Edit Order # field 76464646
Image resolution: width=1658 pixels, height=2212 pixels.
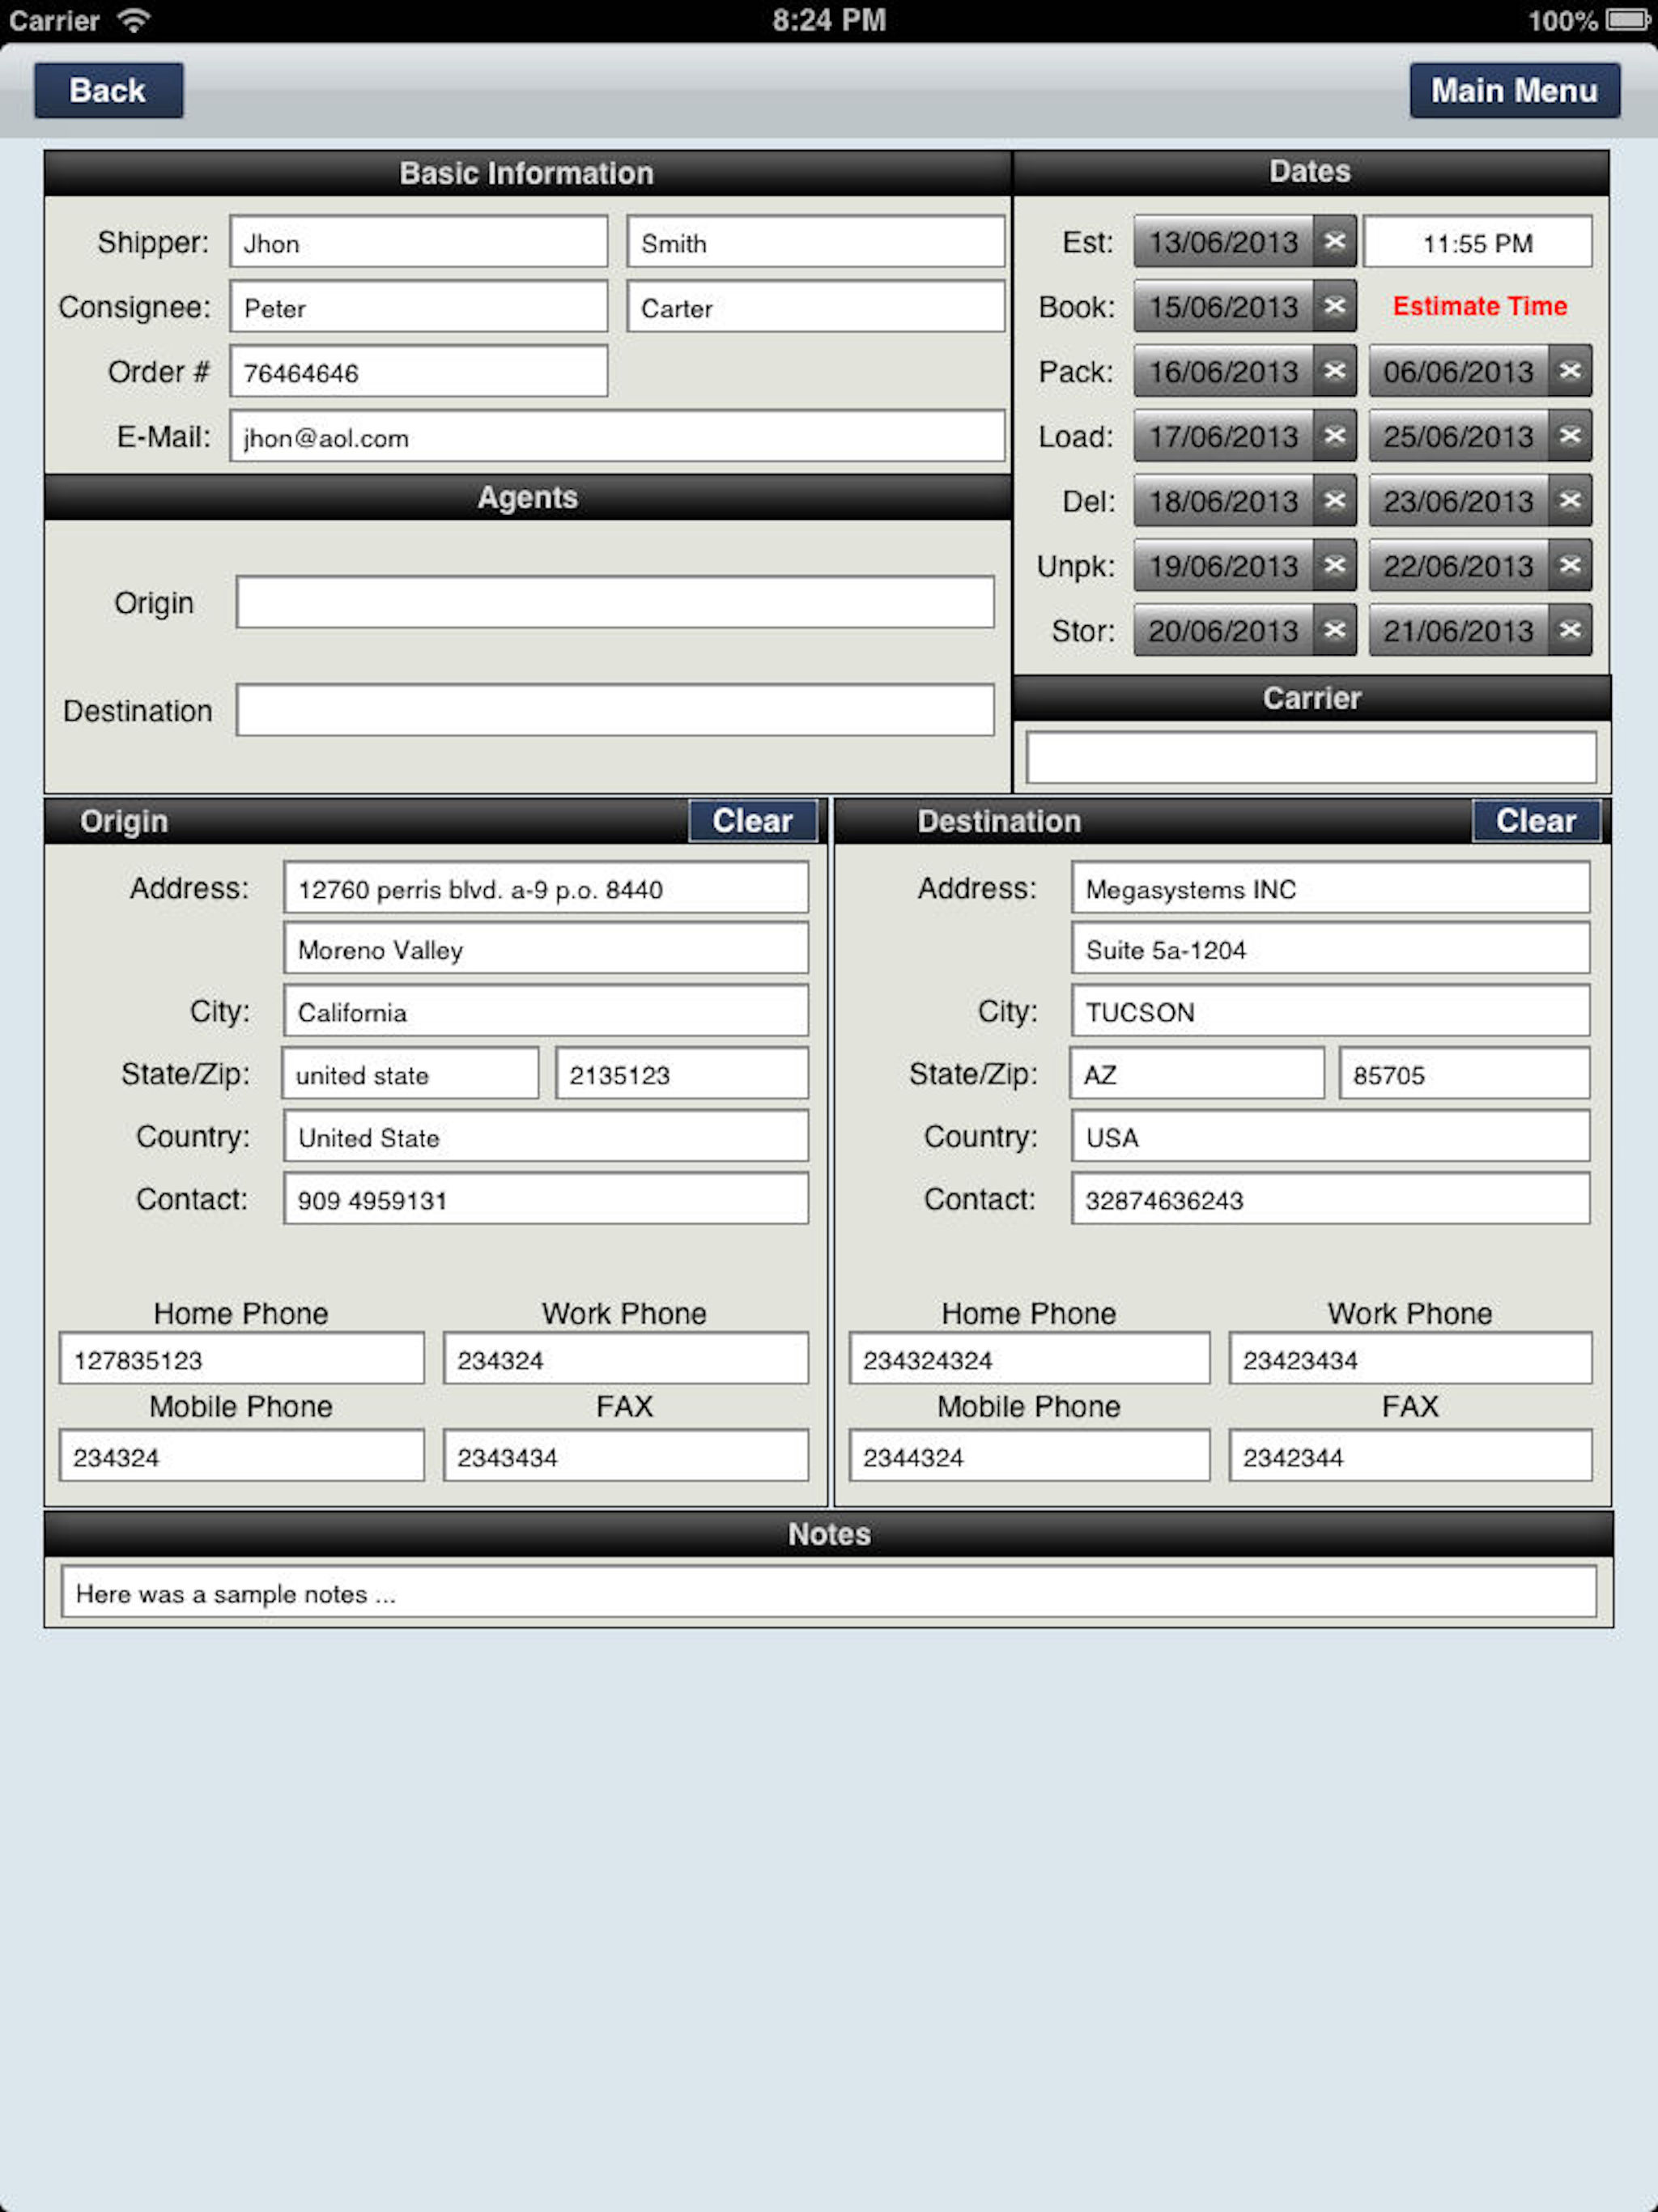pyautogui.click(x=418, y=371)
